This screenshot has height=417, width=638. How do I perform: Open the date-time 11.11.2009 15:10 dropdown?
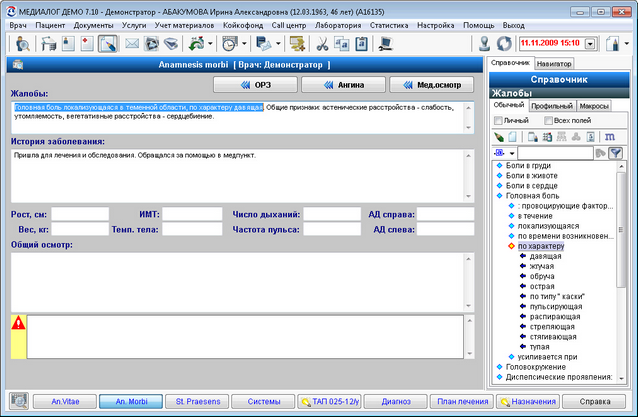click(590, 44)
